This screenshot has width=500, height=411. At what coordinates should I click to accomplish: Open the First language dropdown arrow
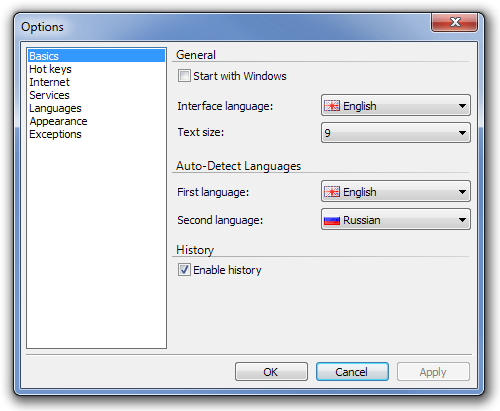pos(462,192)
